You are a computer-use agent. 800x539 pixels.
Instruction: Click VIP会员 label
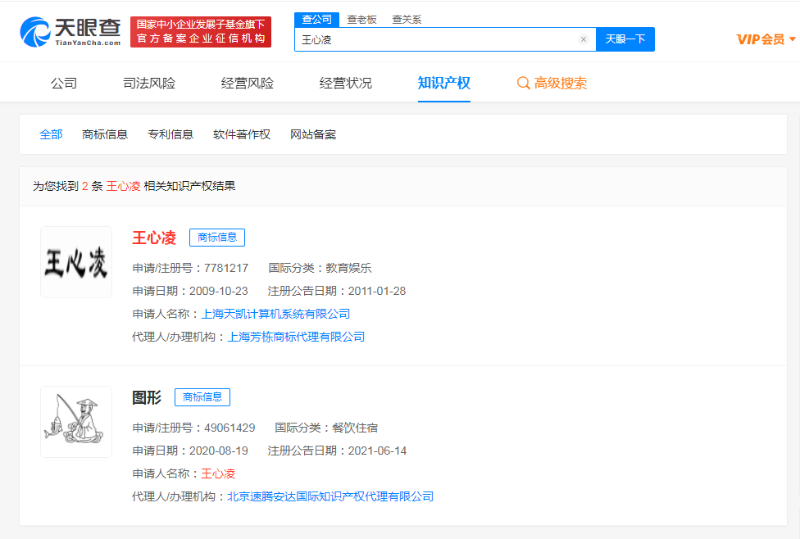point(760,39)
